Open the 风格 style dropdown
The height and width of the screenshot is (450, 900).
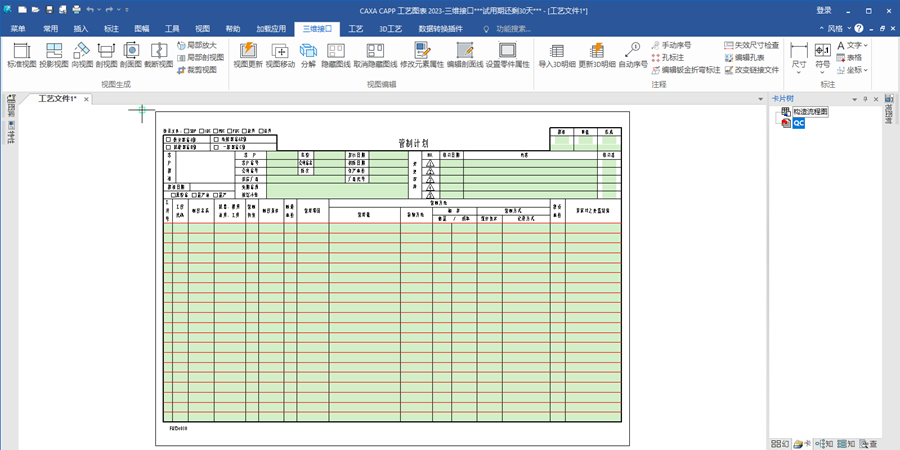838,28
